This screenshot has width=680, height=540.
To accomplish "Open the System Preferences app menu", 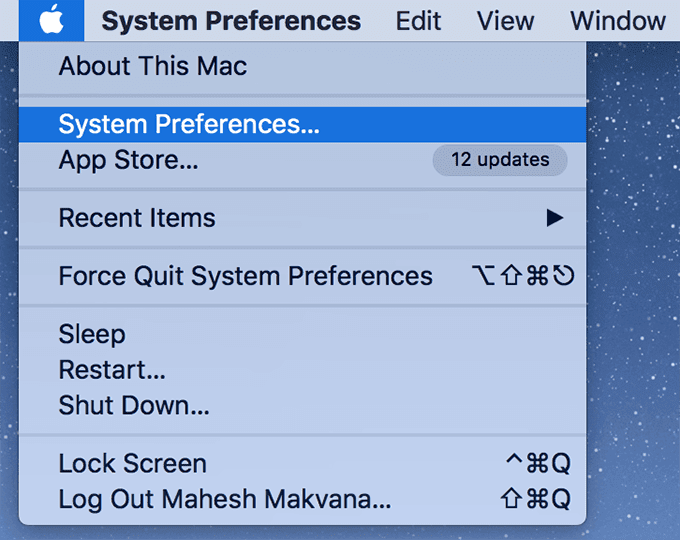I will click(231, 20).
